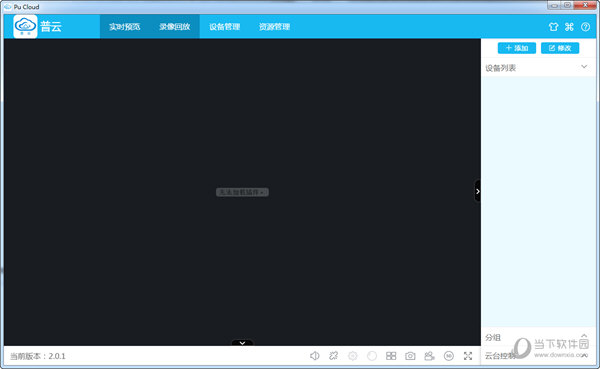This screenshot has width=600, height=369.
Task: Click the 添加 add button
Action: (517, 48)
